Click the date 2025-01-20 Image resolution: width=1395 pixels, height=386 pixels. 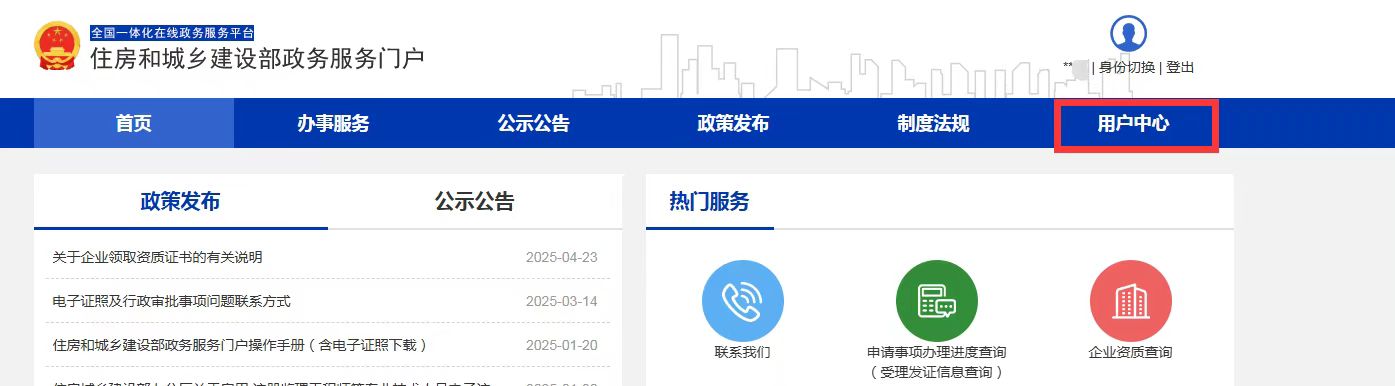tap(562, 345)
